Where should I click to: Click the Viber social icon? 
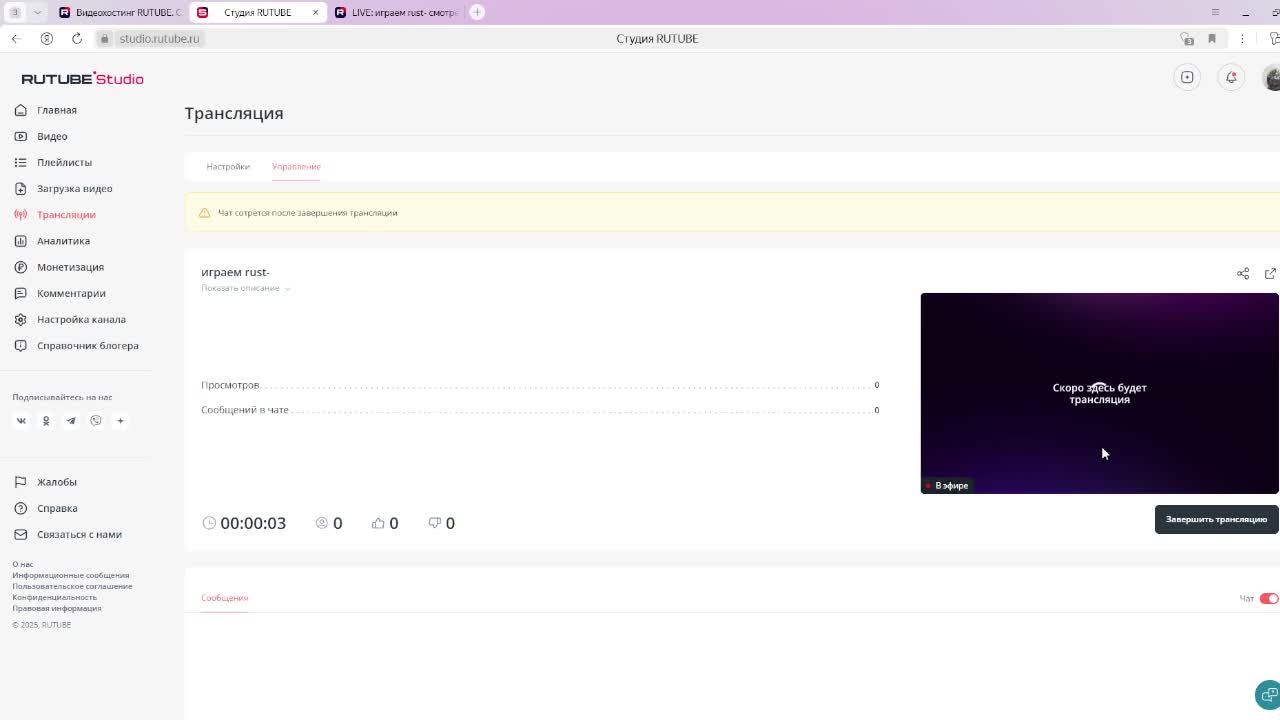click(96, 421)
